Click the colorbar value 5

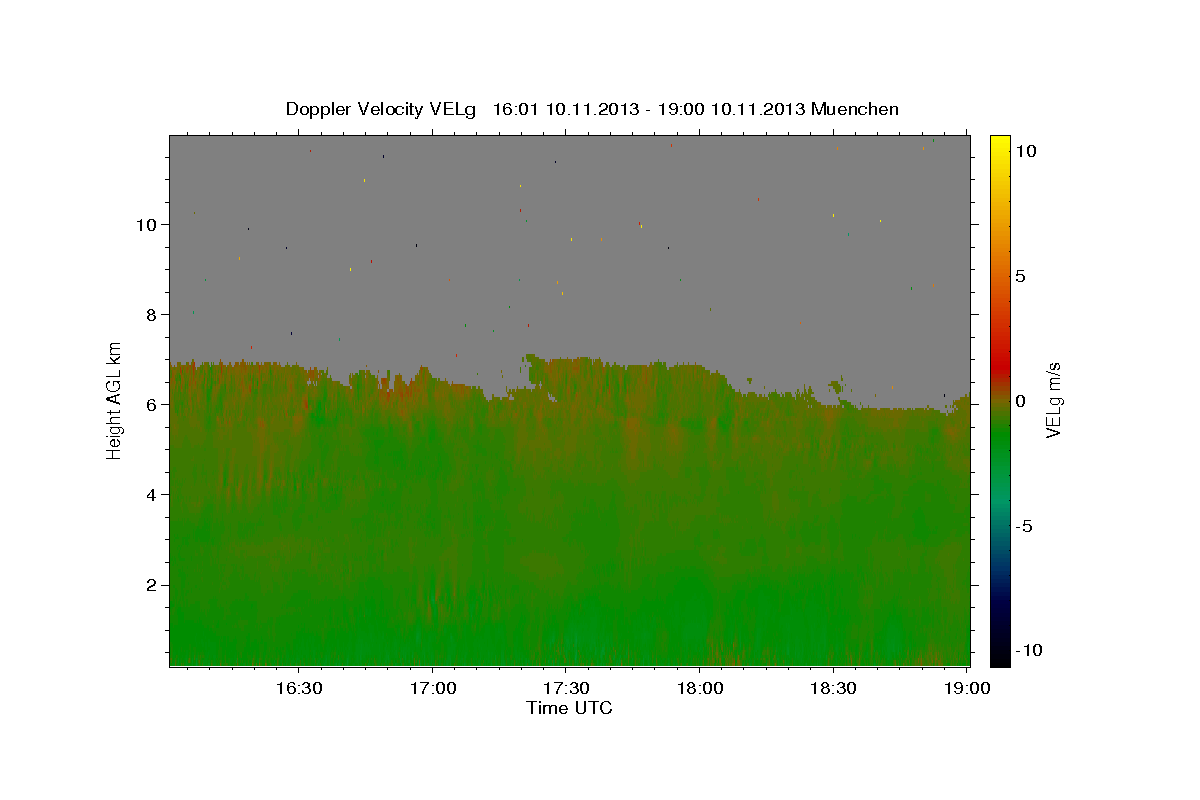point(1020,276)
